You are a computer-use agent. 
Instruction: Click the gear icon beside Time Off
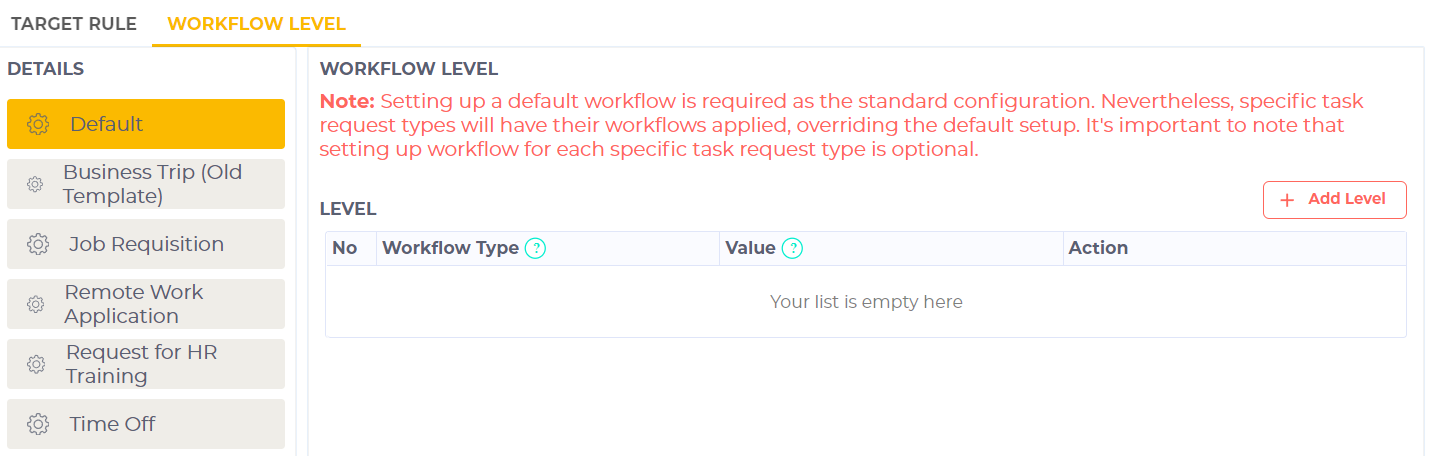[38, 424]
